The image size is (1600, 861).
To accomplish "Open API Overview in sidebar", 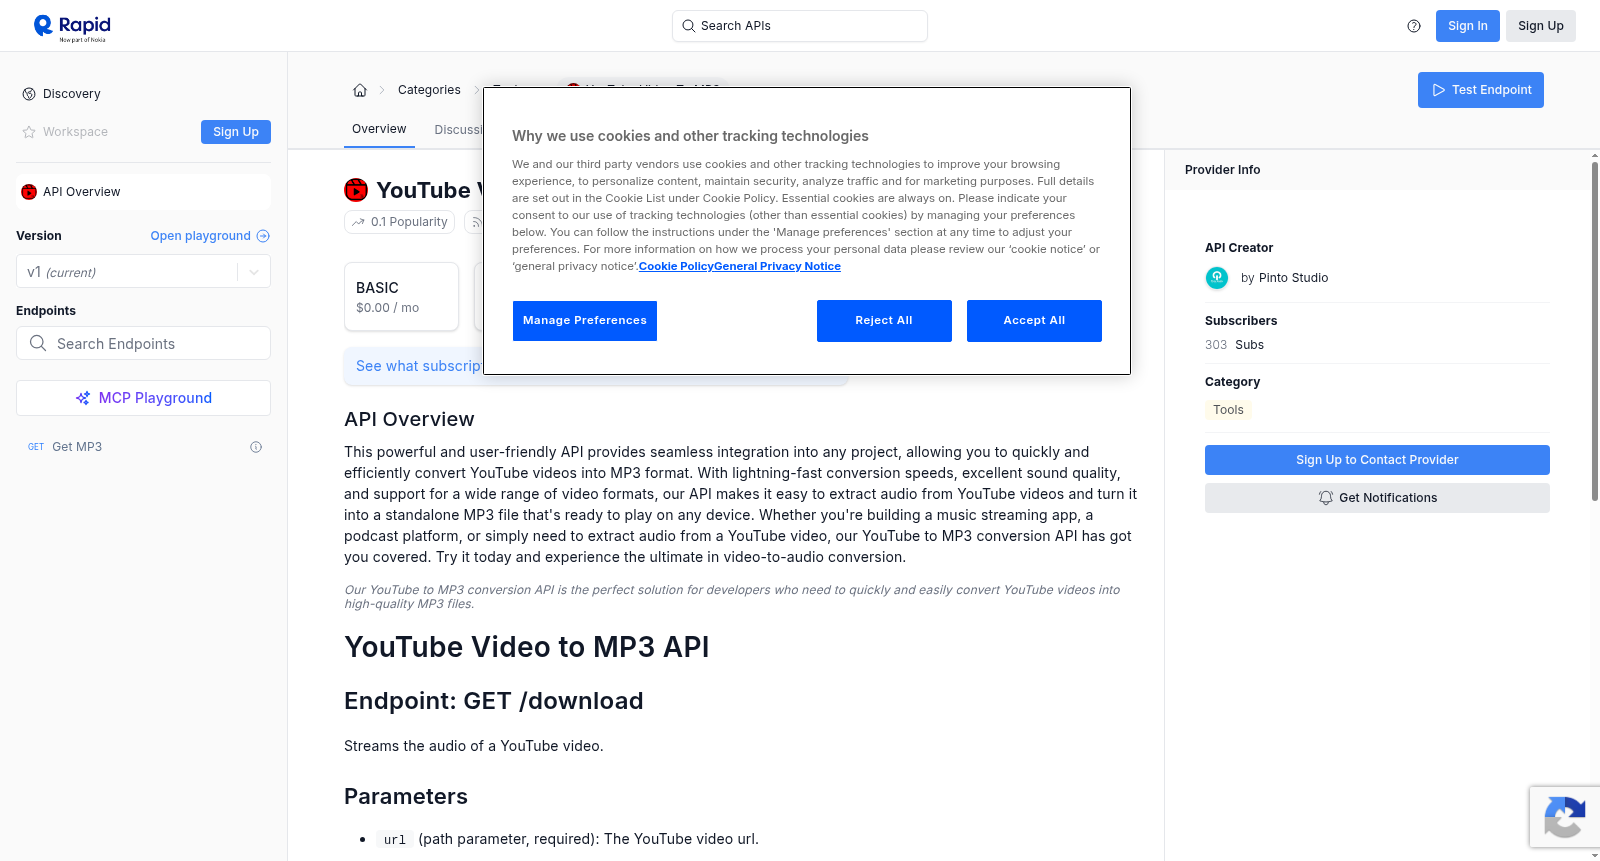I will [143, 192].
